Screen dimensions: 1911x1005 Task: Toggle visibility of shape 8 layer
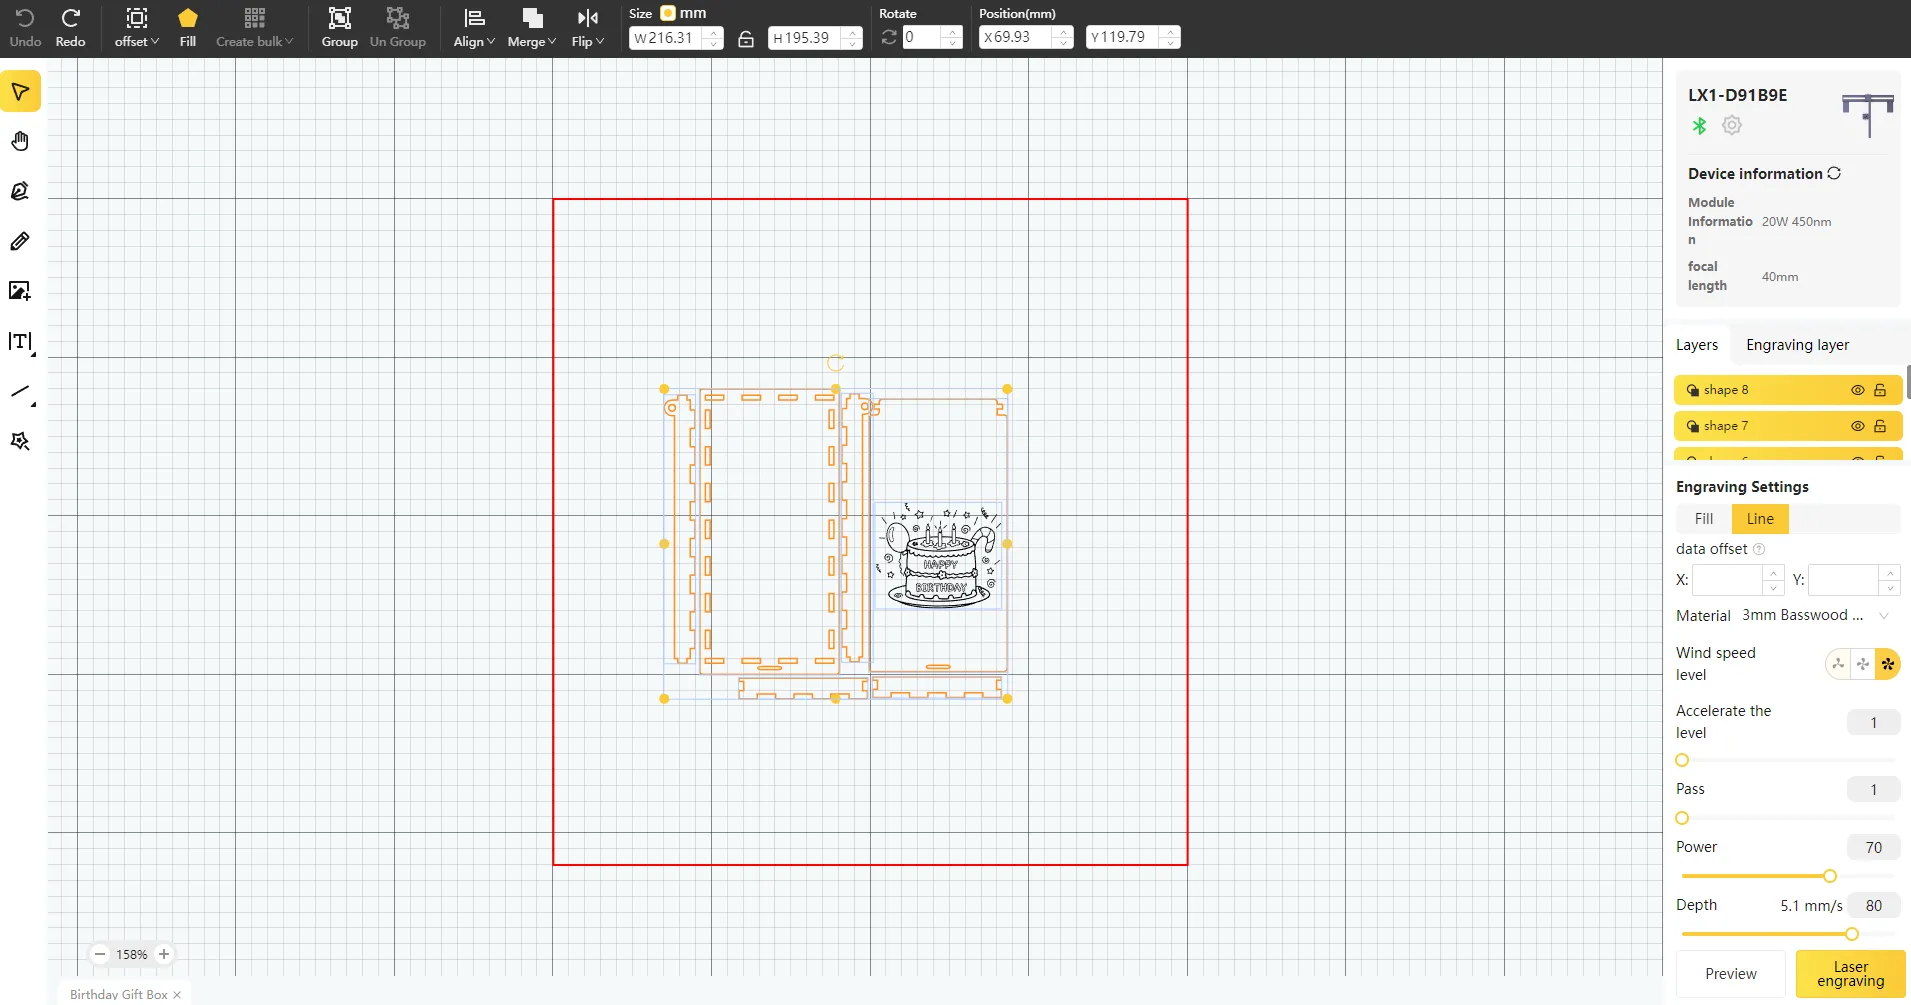tap(1857, 390)
